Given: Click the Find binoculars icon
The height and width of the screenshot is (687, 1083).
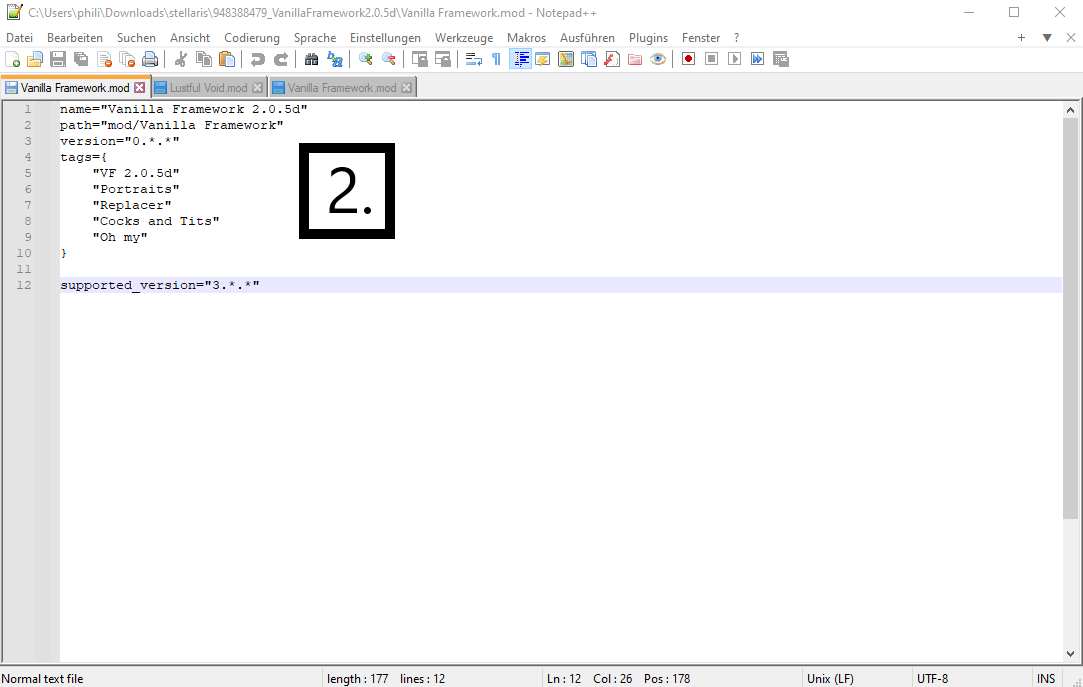Looking at the screenshot, I should click(312, 59).
